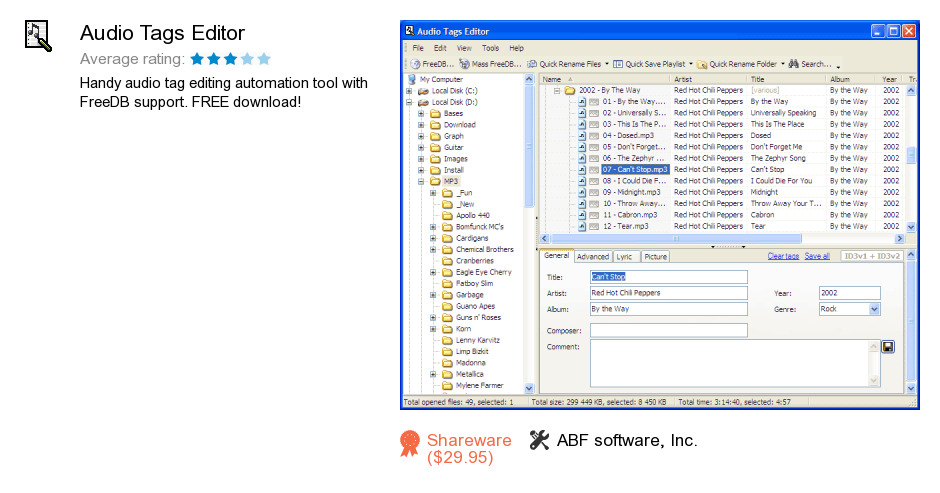The width and height of the screenshot is (940, 493).
Task: Select file 09 - Midnight.mp3
Action: 632,193
